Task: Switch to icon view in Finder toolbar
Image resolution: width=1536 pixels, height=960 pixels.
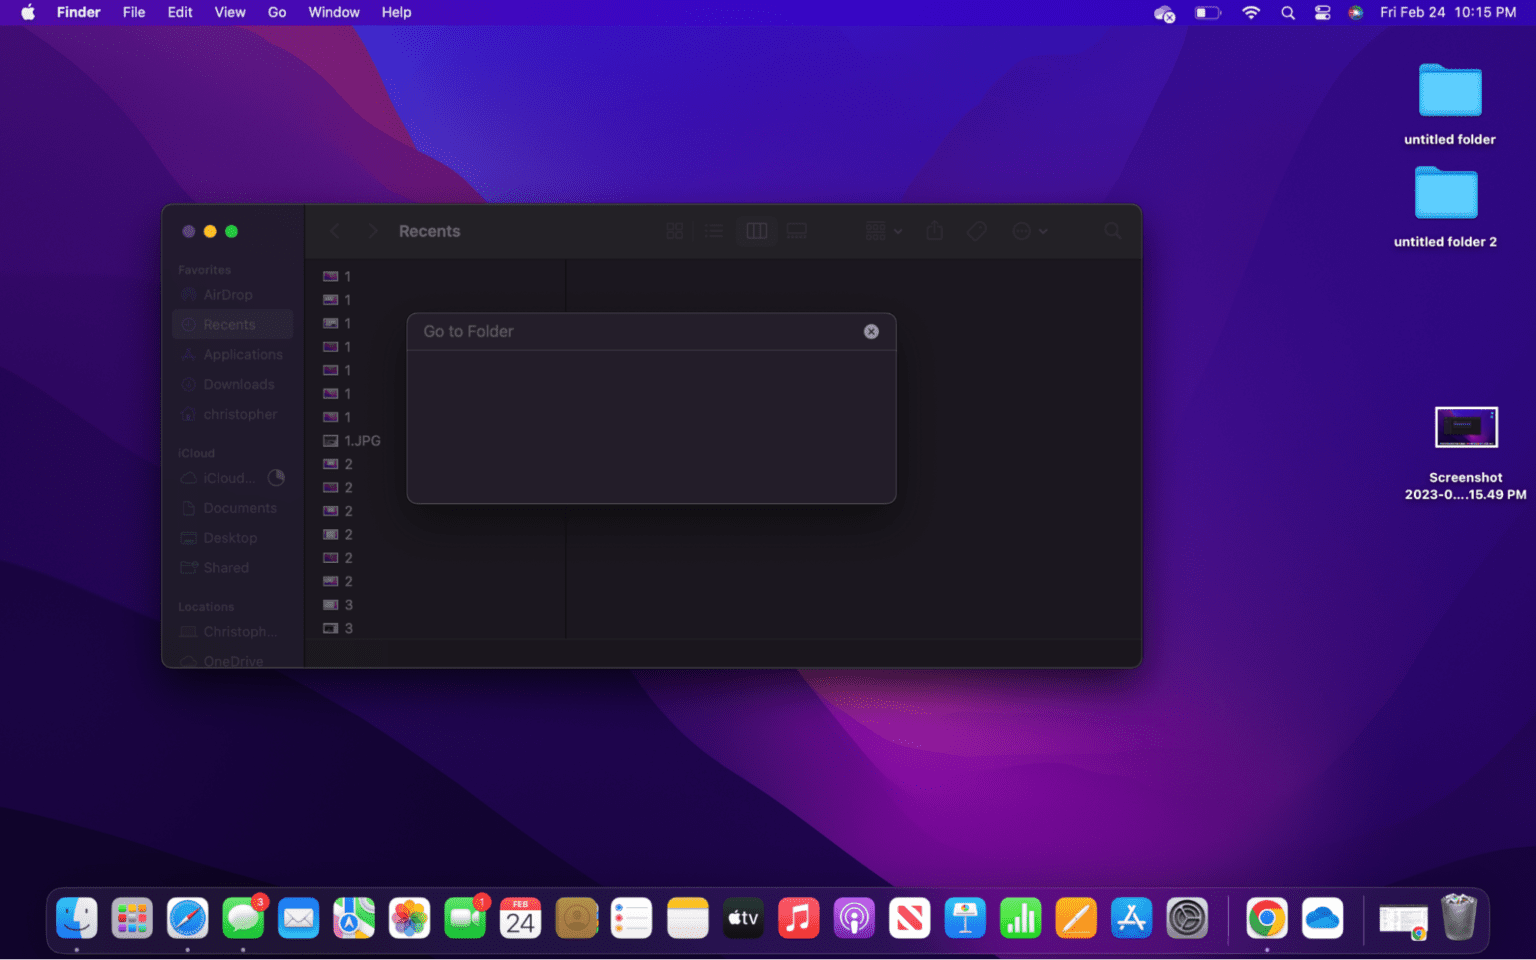Action: coord(675,230)
